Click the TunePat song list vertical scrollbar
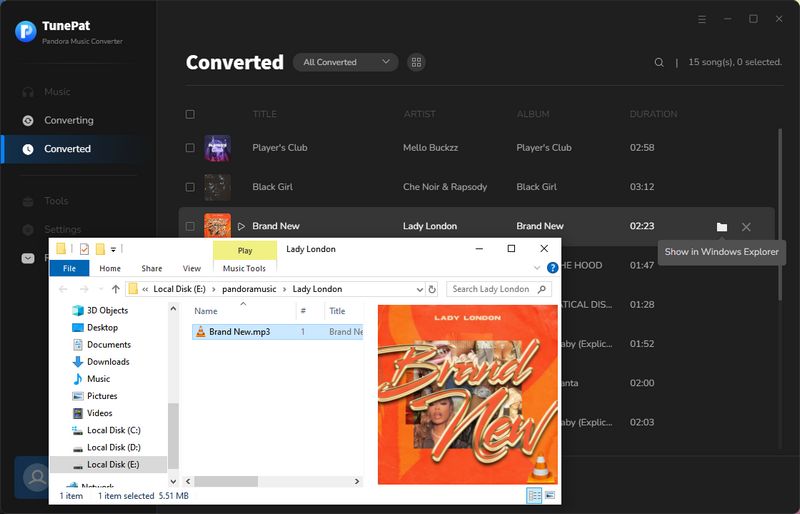800x514 pixels. [780, 214]
